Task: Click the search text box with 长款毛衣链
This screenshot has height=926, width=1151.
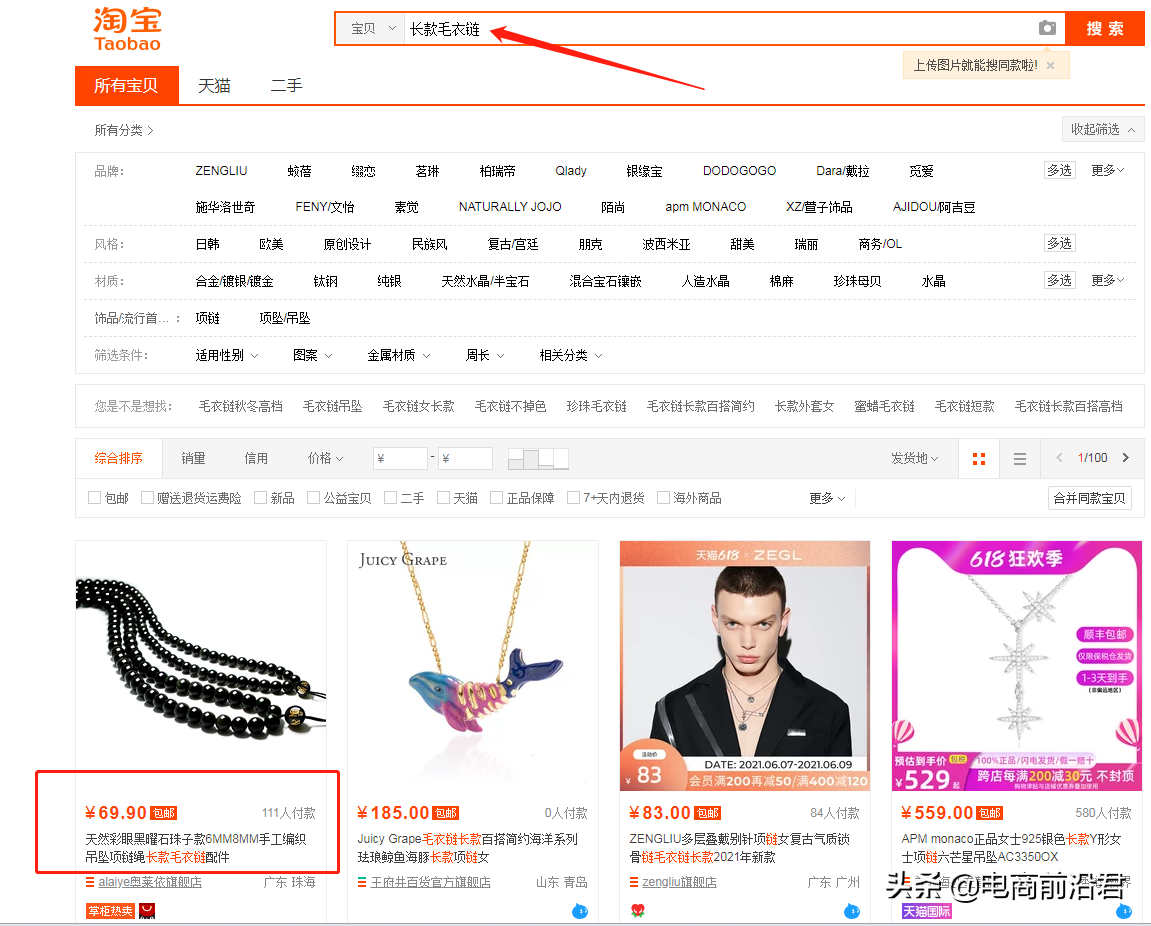Action: tap(718, 29)
